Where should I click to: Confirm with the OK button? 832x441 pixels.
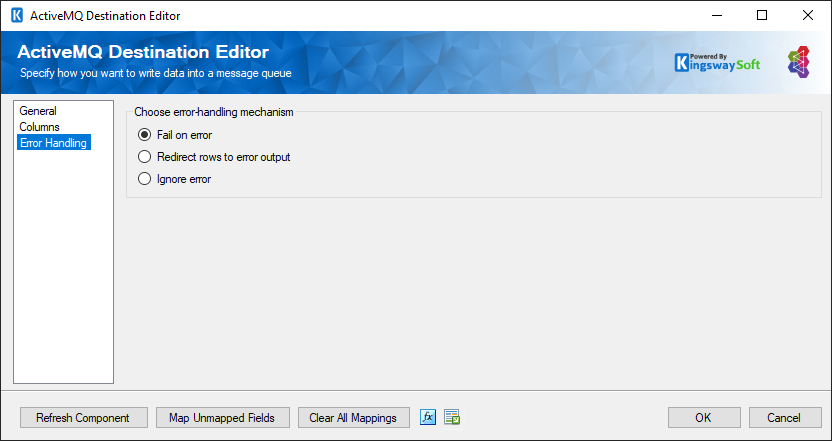tap(704, 418)
